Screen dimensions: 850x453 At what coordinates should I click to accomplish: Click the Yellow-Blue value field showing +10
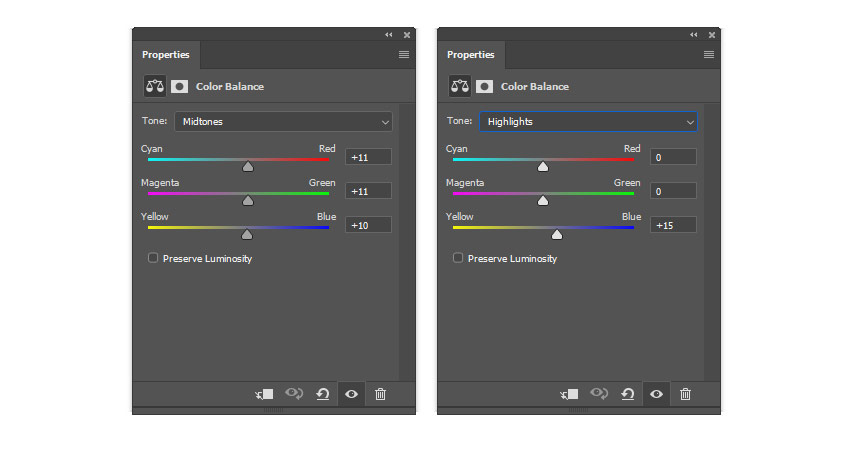pos(368,225)
